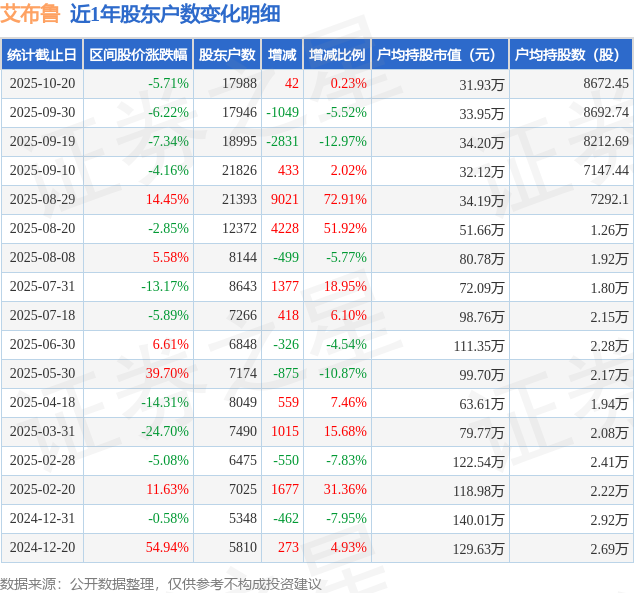Click the change value 9021
This screenshot has width=634, height=593.
285,199
